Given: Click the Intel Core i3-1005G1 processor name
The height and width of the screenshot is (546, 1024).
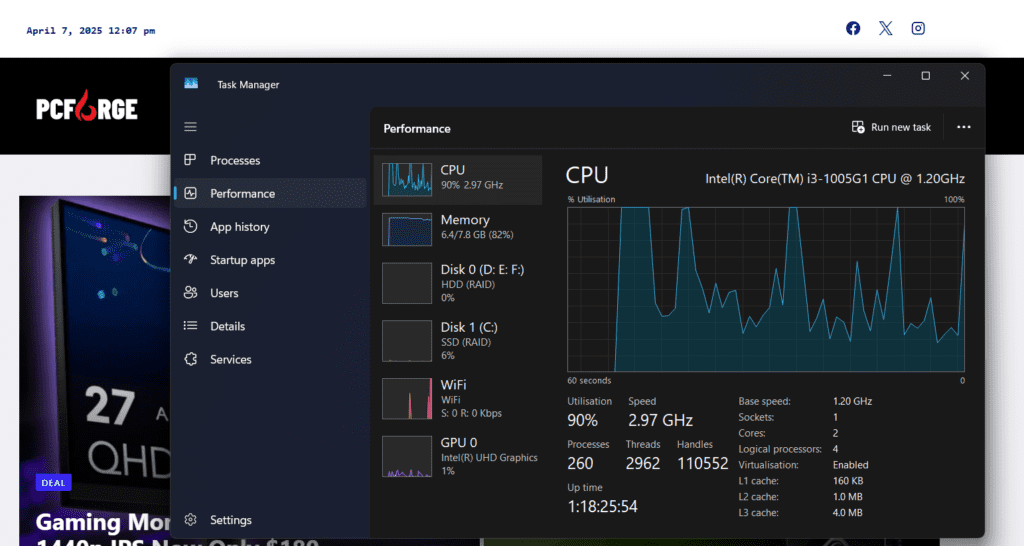Looking at the screenshot, I should point(835,178).
